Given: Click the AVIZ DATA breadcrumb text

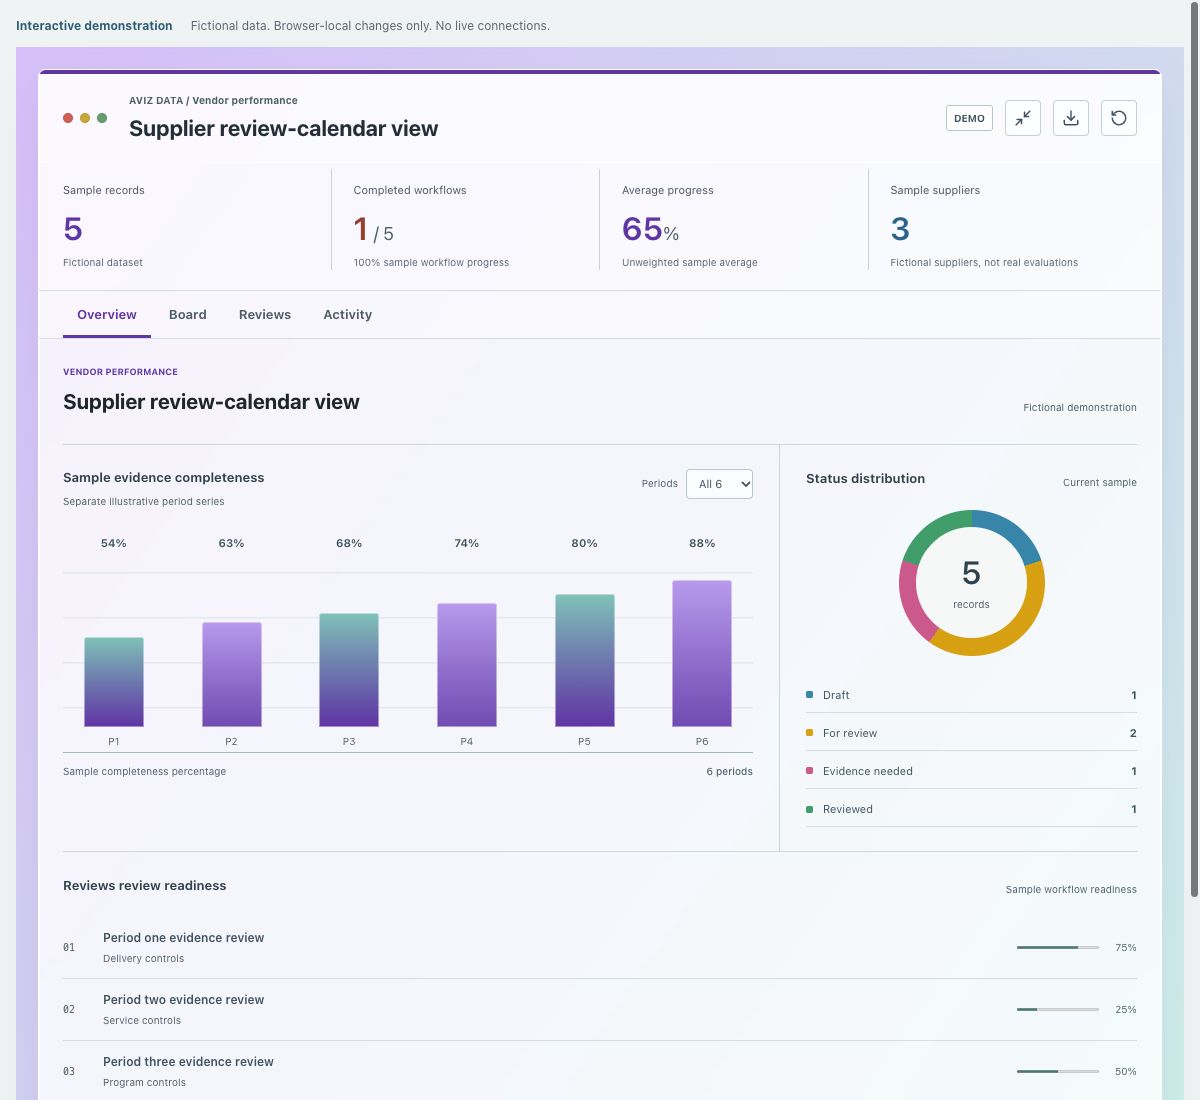Looking at the screenshot, I should point(156,100).
